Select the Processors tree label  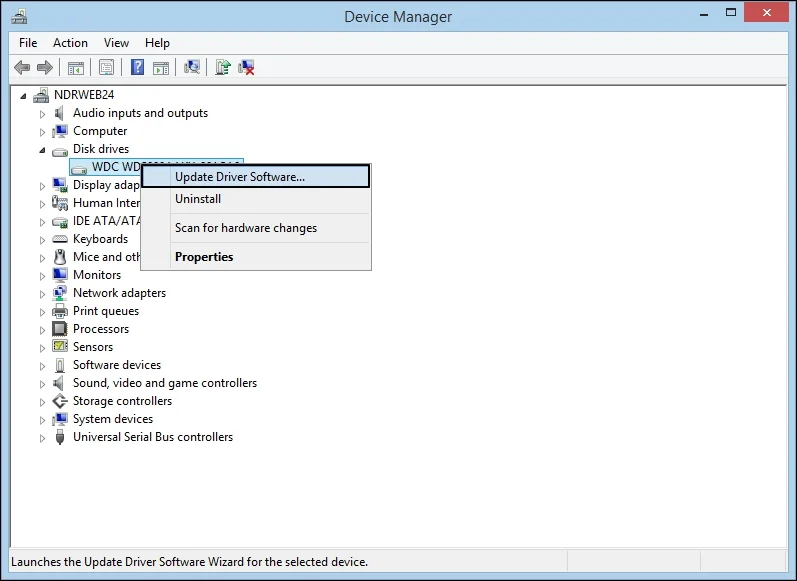[x=101, y=329]
